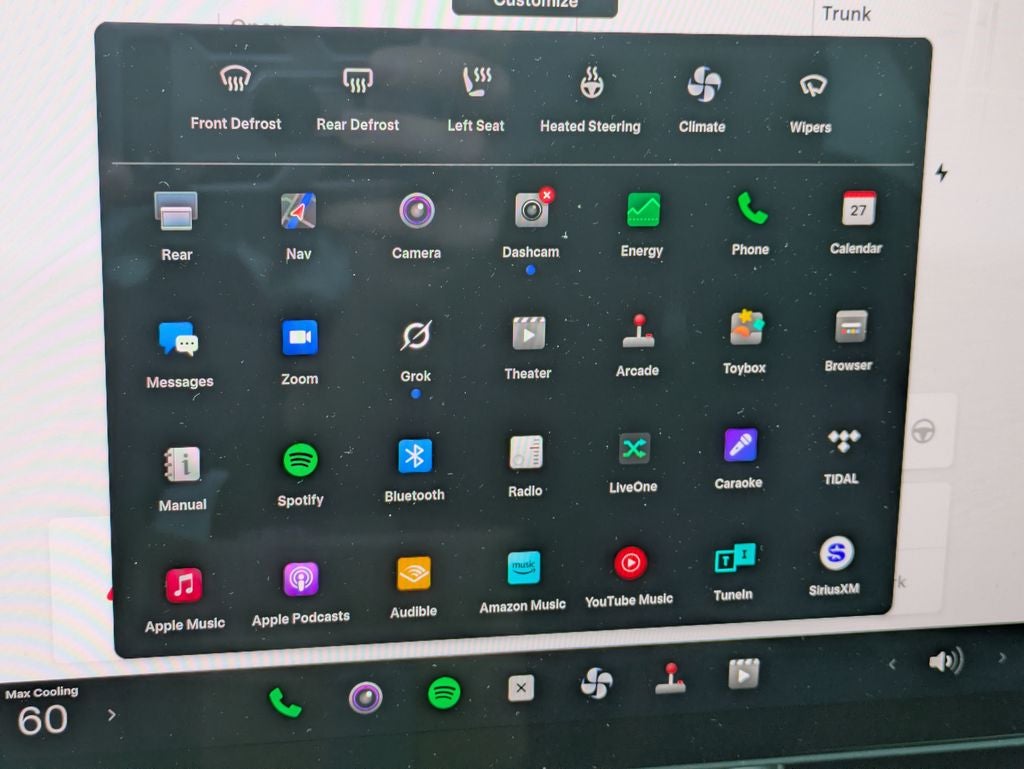The image size is (1024, 769).
Task: Activate the Wipers control
Action: coord(811,103)
